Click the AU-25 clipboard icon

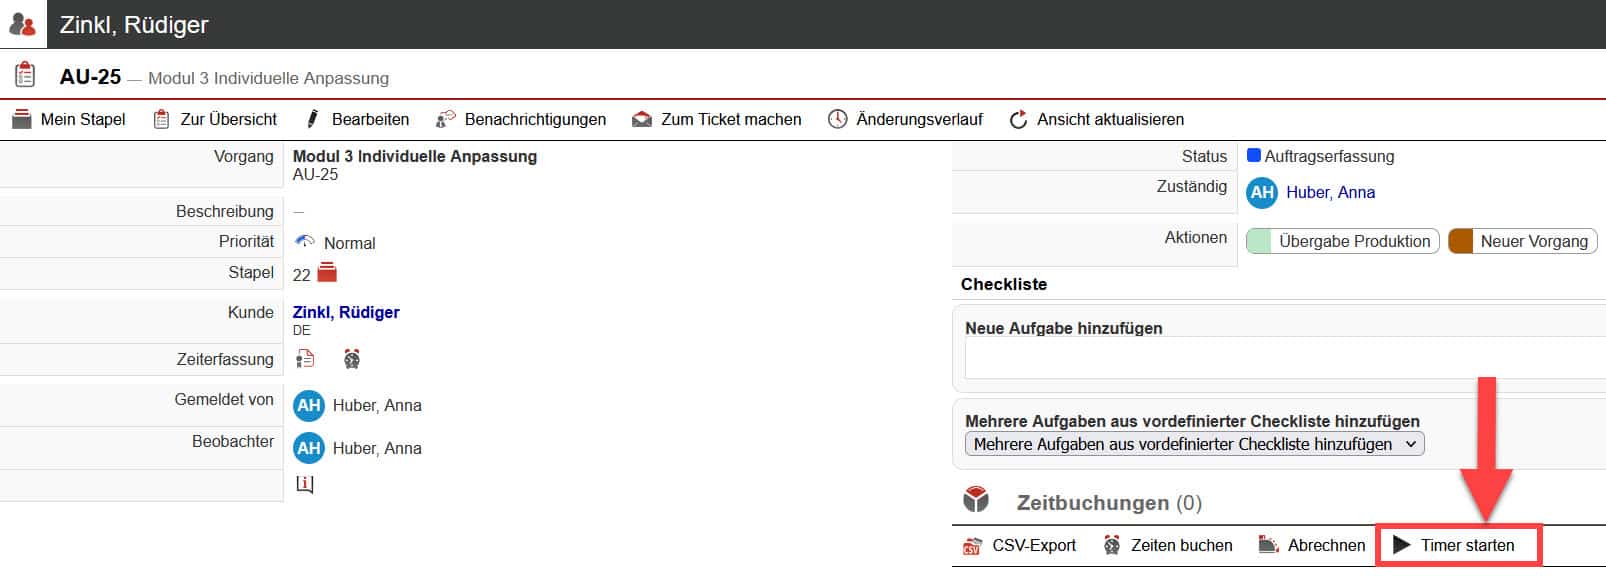pos(25,75)
